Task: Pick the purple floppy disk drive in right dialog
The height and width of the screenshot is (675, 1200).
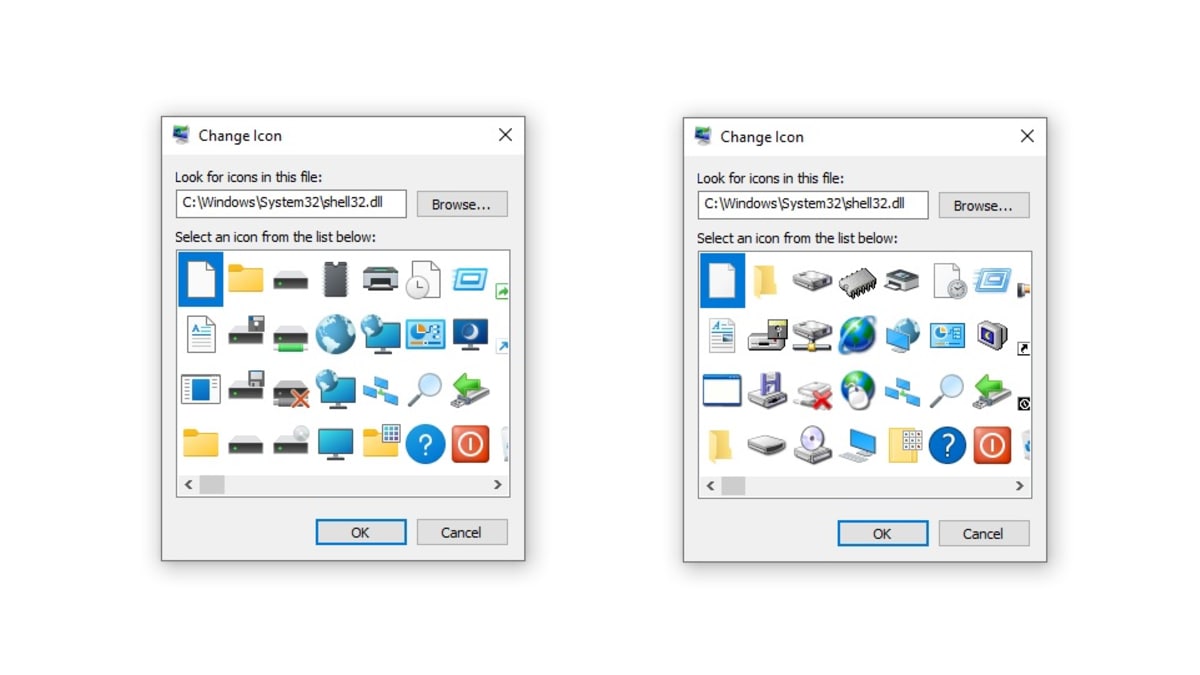Action: coord(767,390)
